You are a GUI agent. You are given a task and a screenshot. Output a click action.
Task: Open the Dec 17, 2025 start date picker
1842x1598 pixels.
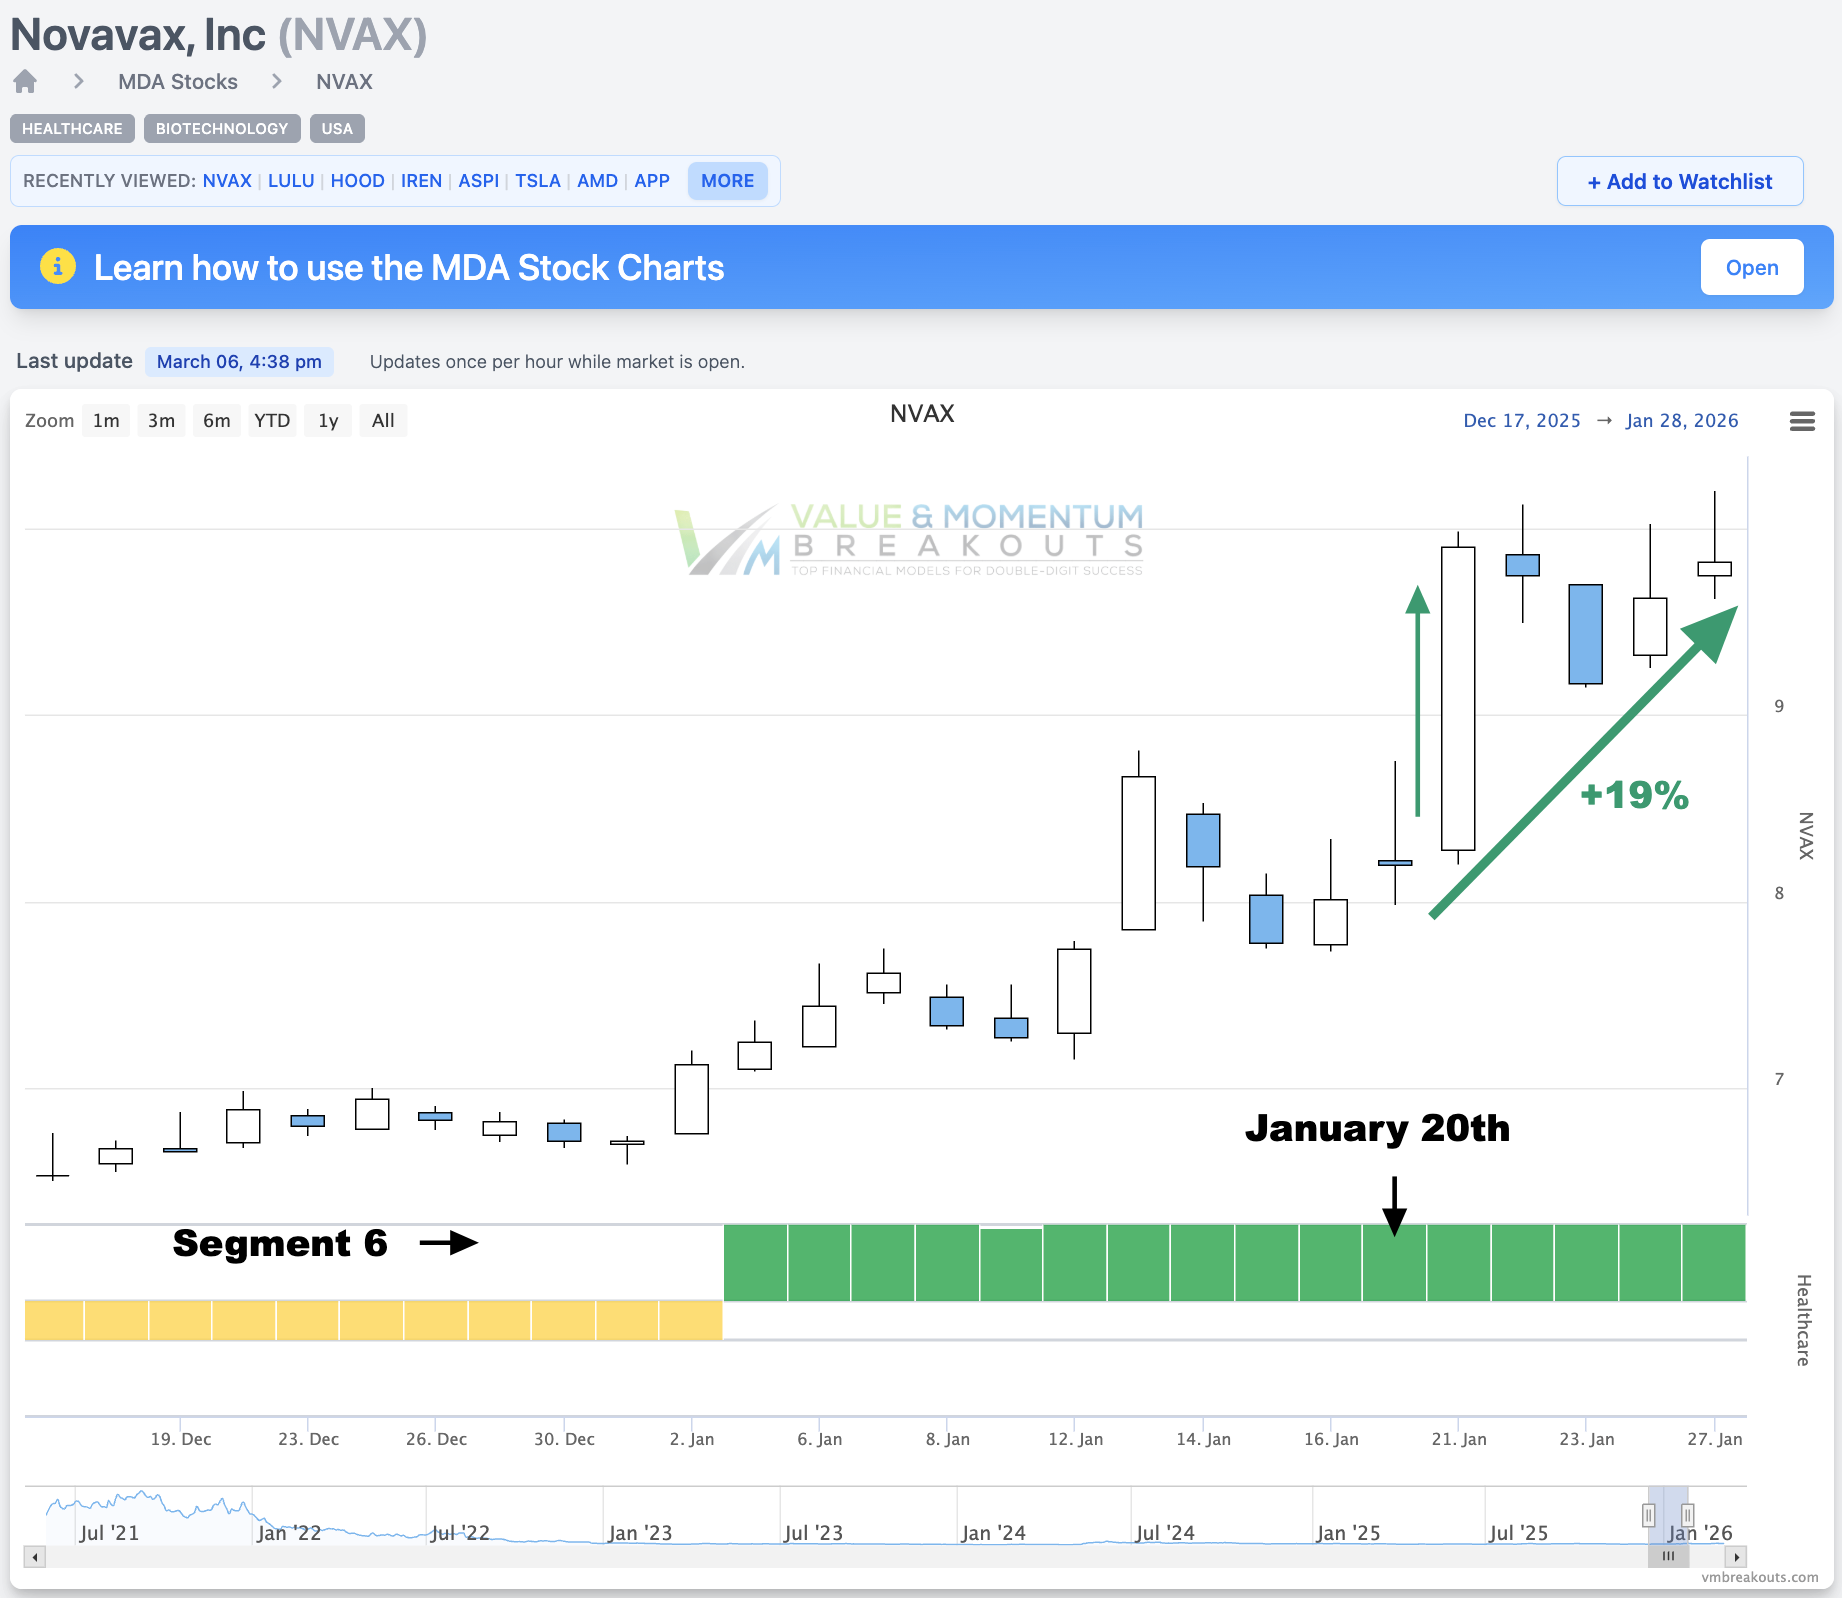point(1522,421)
